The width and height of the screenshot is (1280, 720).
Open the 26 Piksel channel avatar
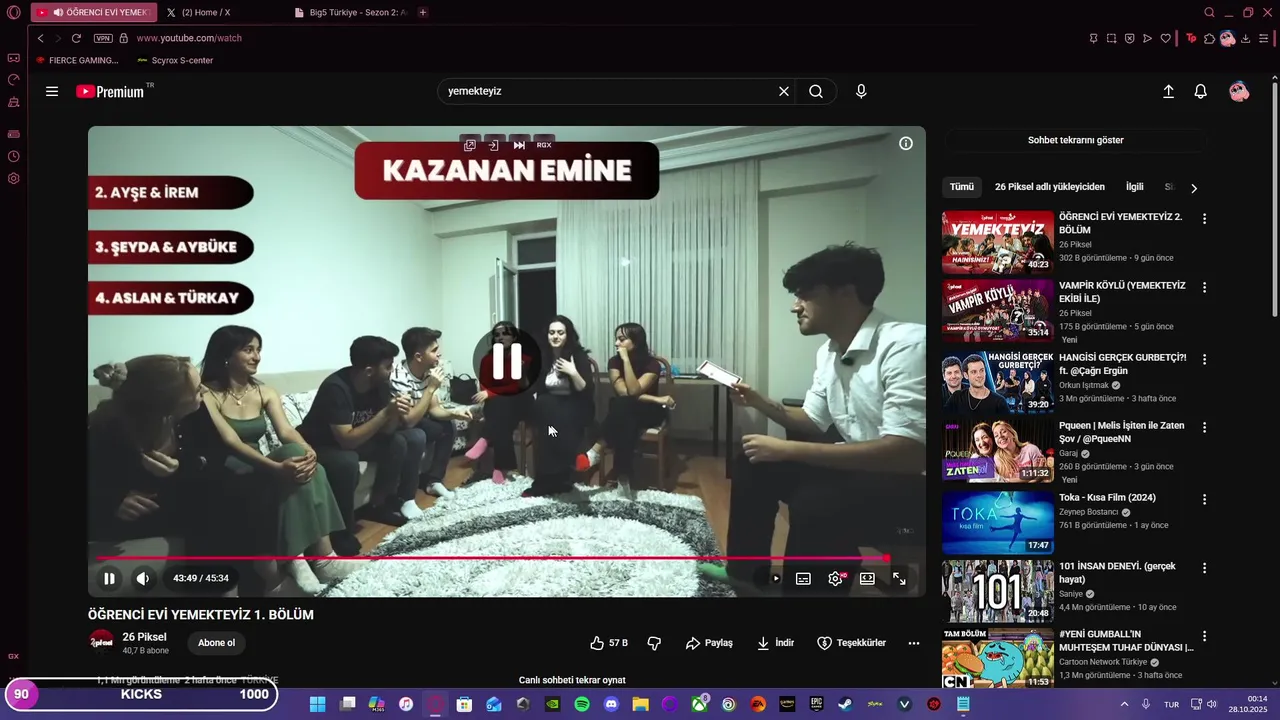click(x=102, y=642)
